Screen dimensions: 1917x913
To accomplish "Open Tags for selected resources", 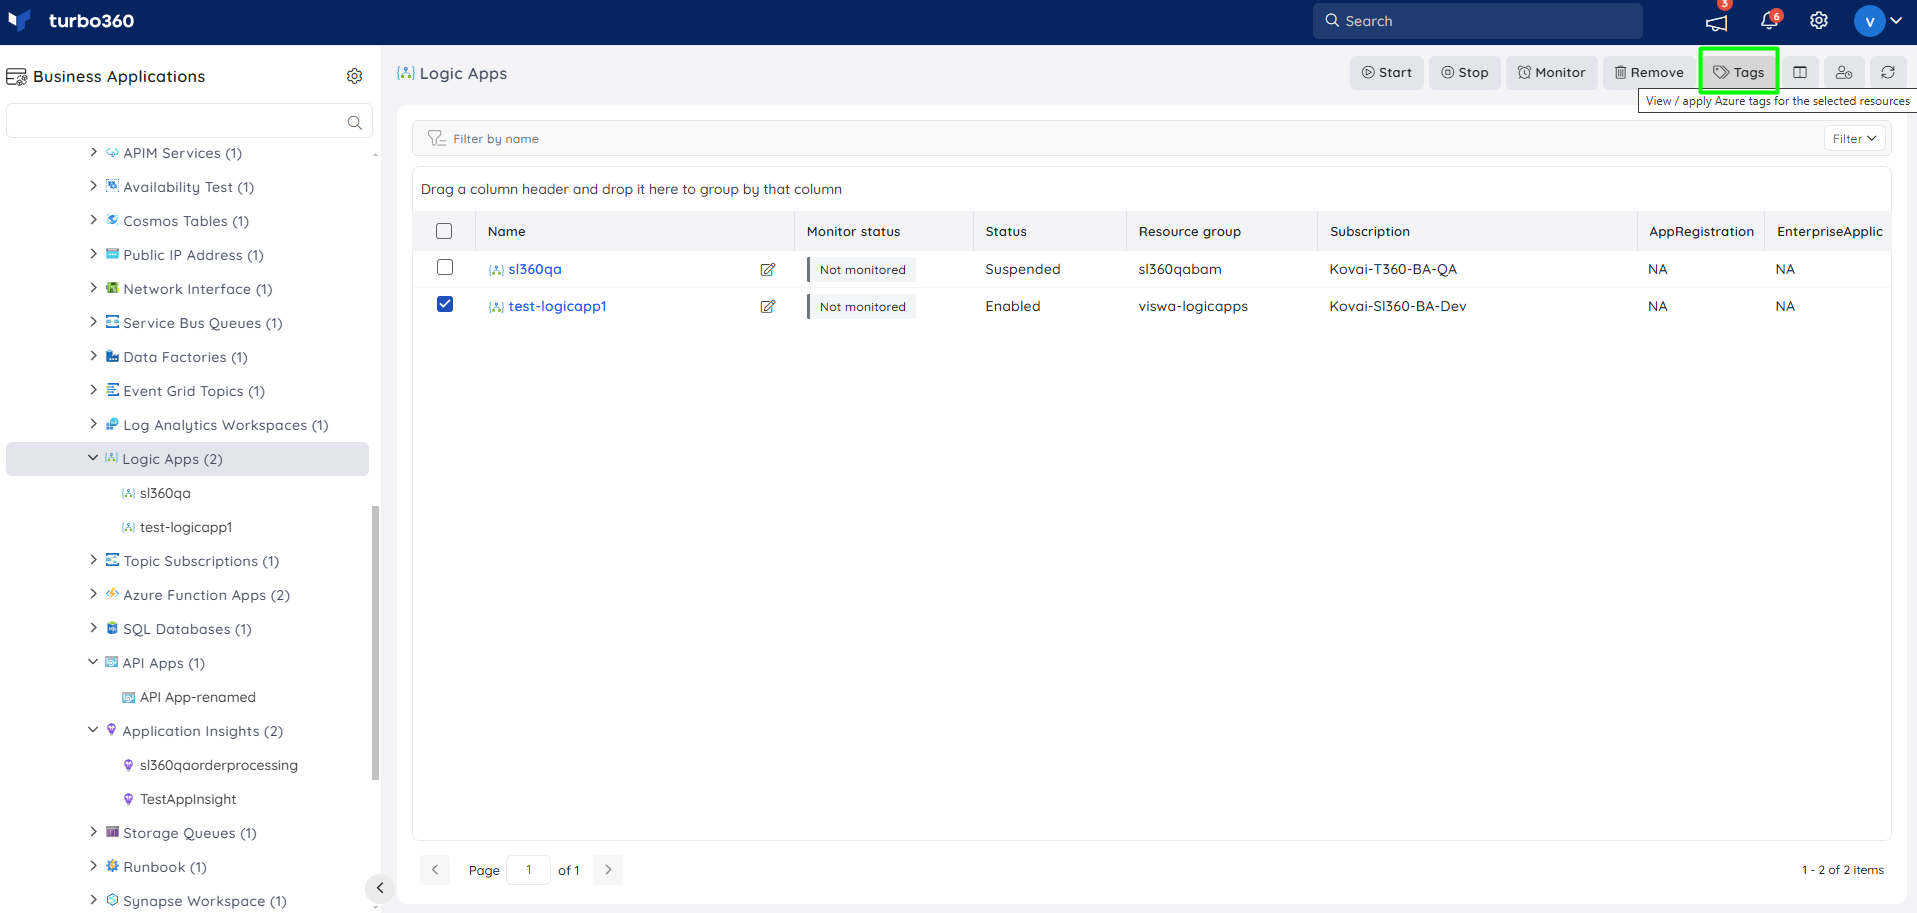I will (1738, 72).
